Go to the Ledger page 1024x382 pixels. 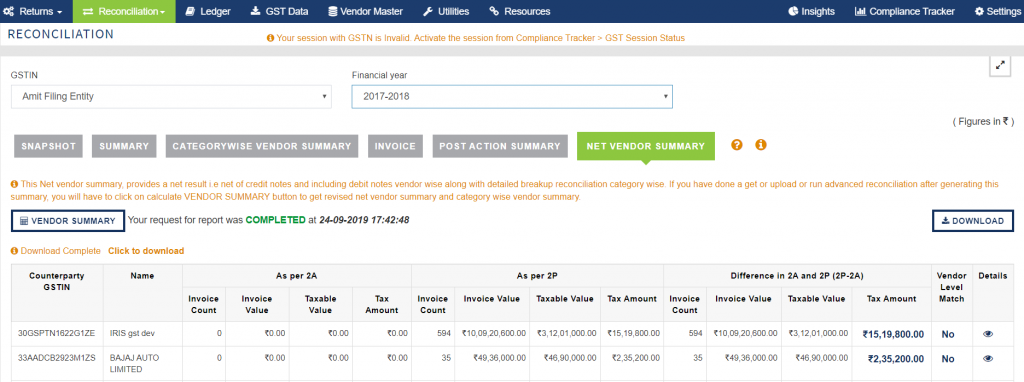click(x=208, y=11)
